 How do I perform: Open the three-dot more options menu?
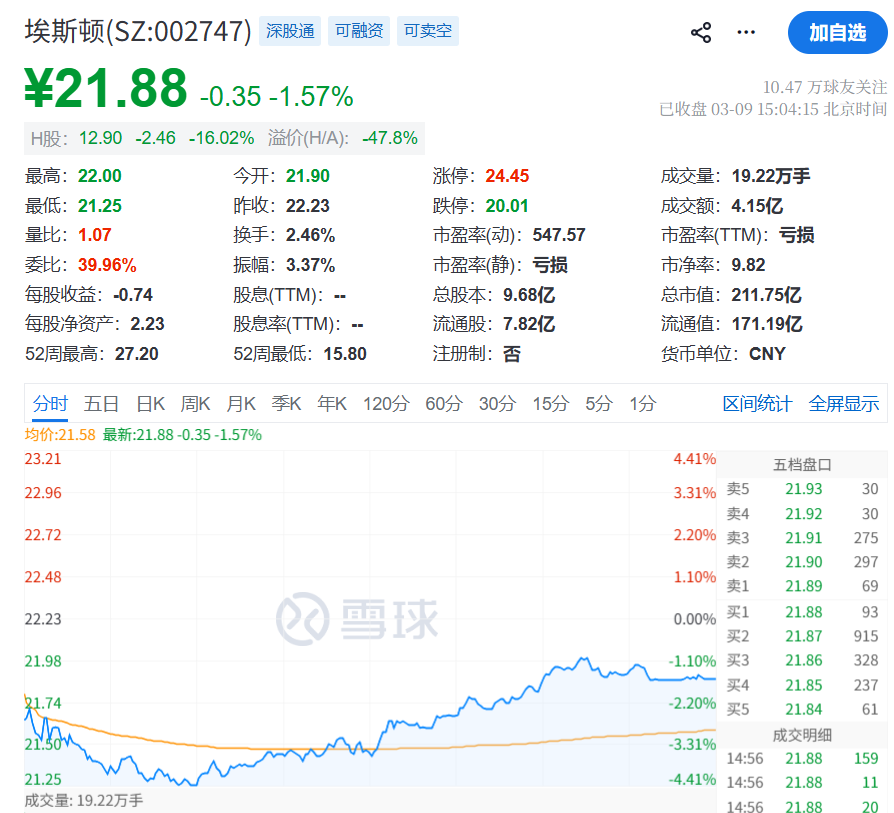pos(746,32)
